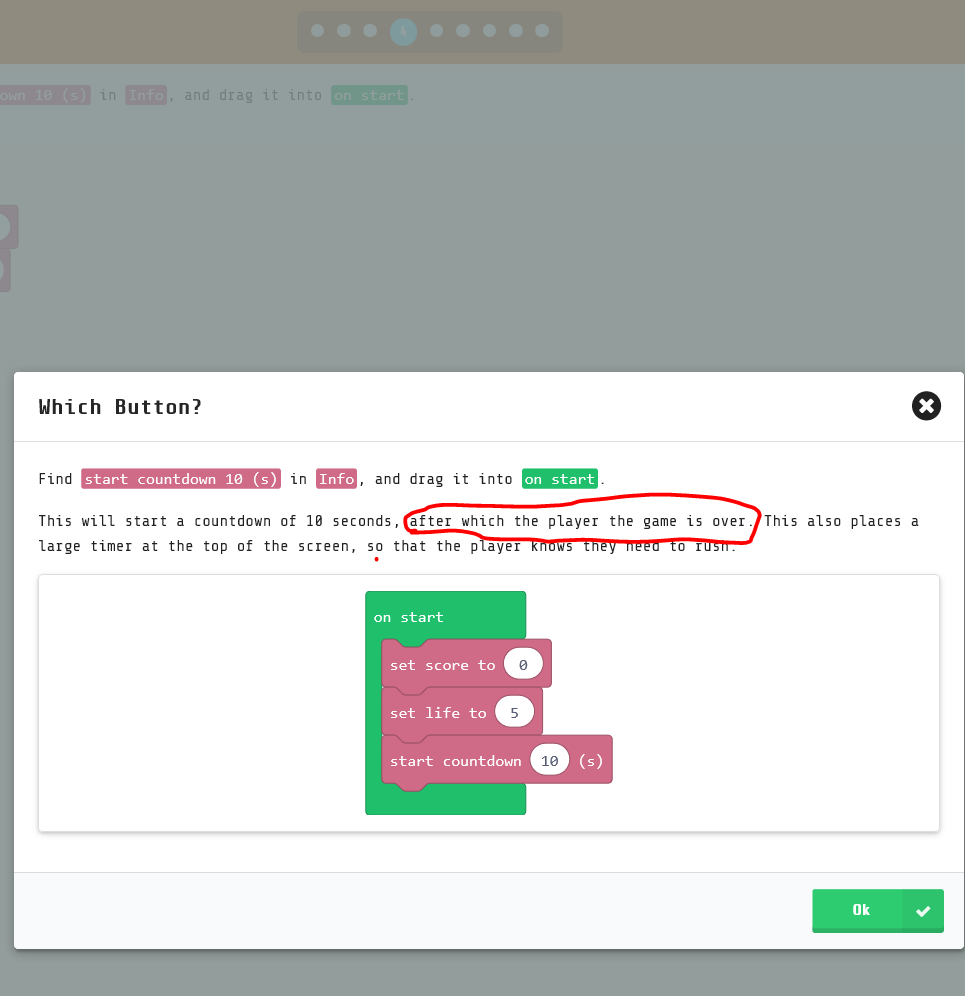Select the first progress dot at top
Screen dimensions: 965x996
[315, 31]
